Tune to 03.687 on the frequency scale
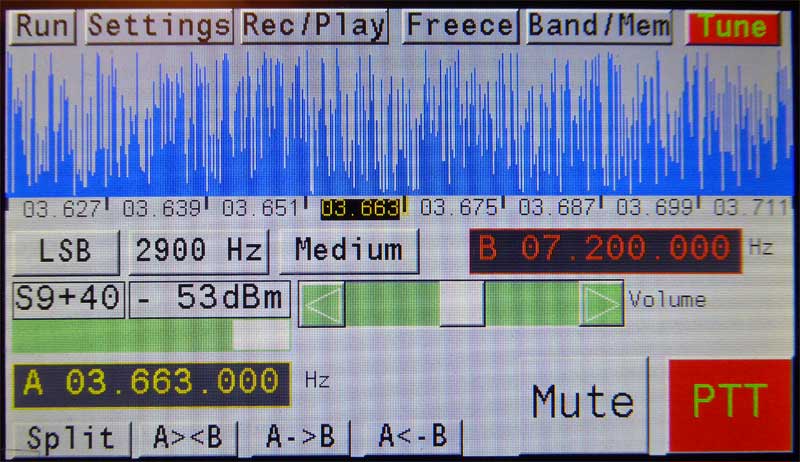 tap(557, 208)
